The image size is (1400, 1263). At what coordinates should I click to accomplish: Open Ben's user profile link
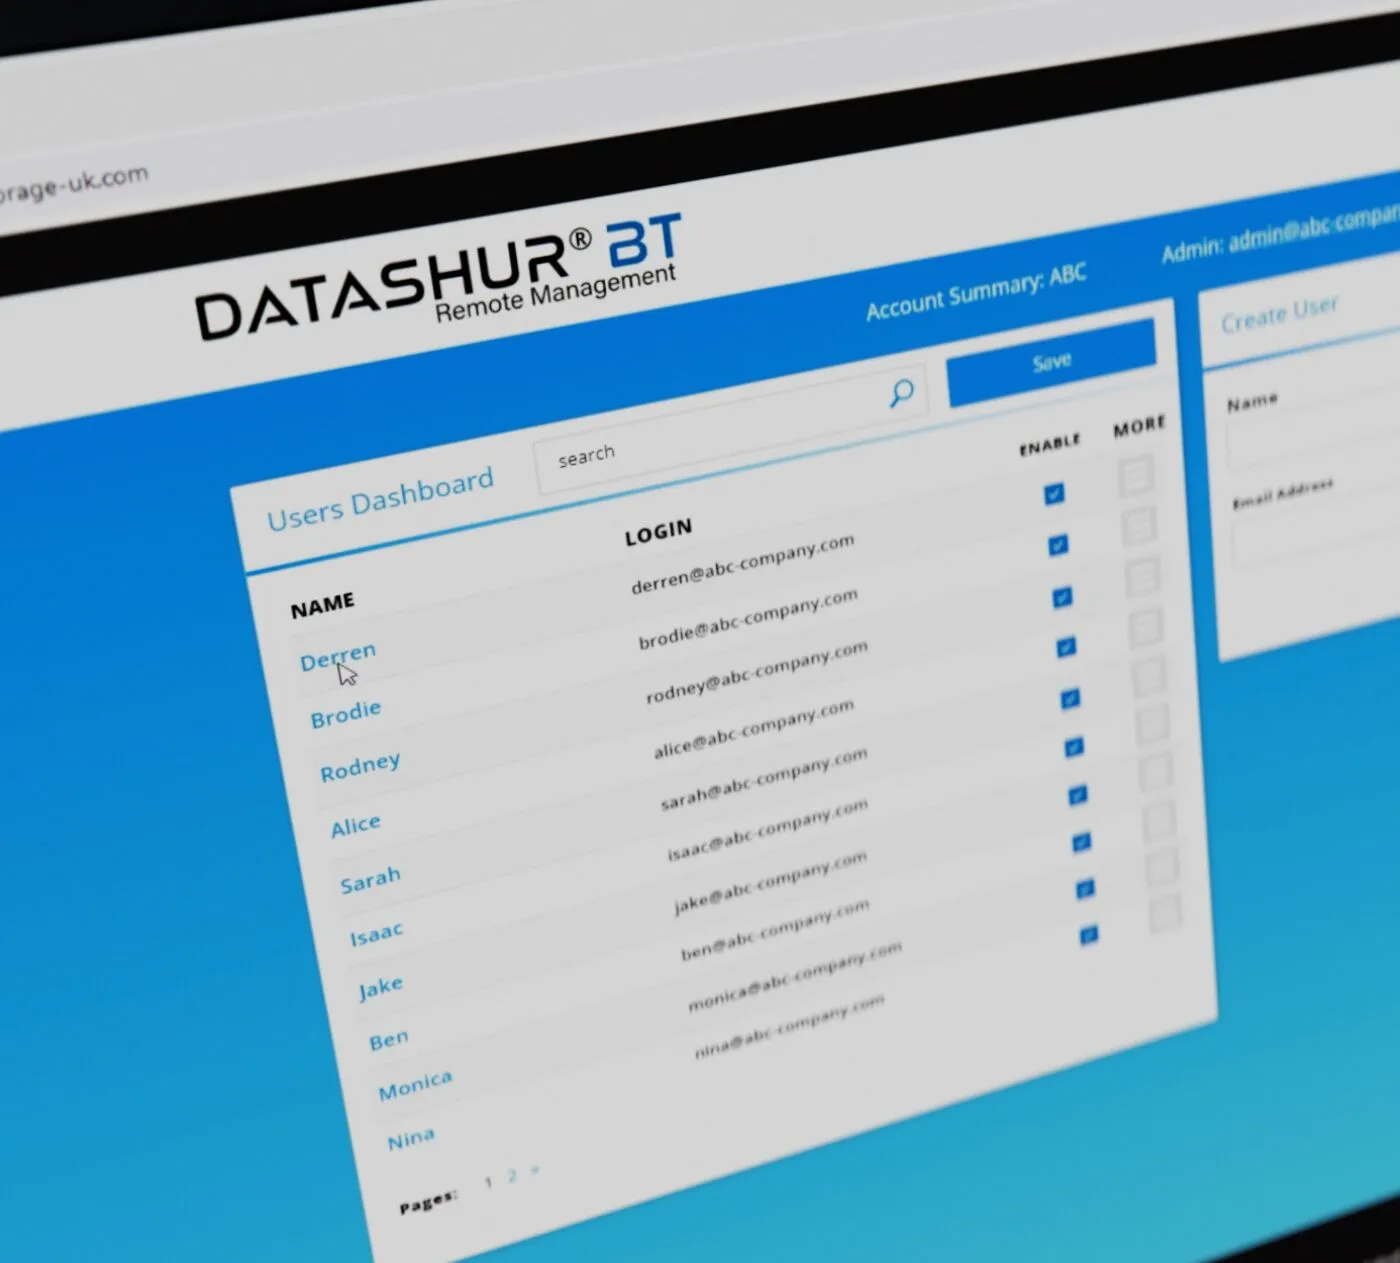[389, 1040]
